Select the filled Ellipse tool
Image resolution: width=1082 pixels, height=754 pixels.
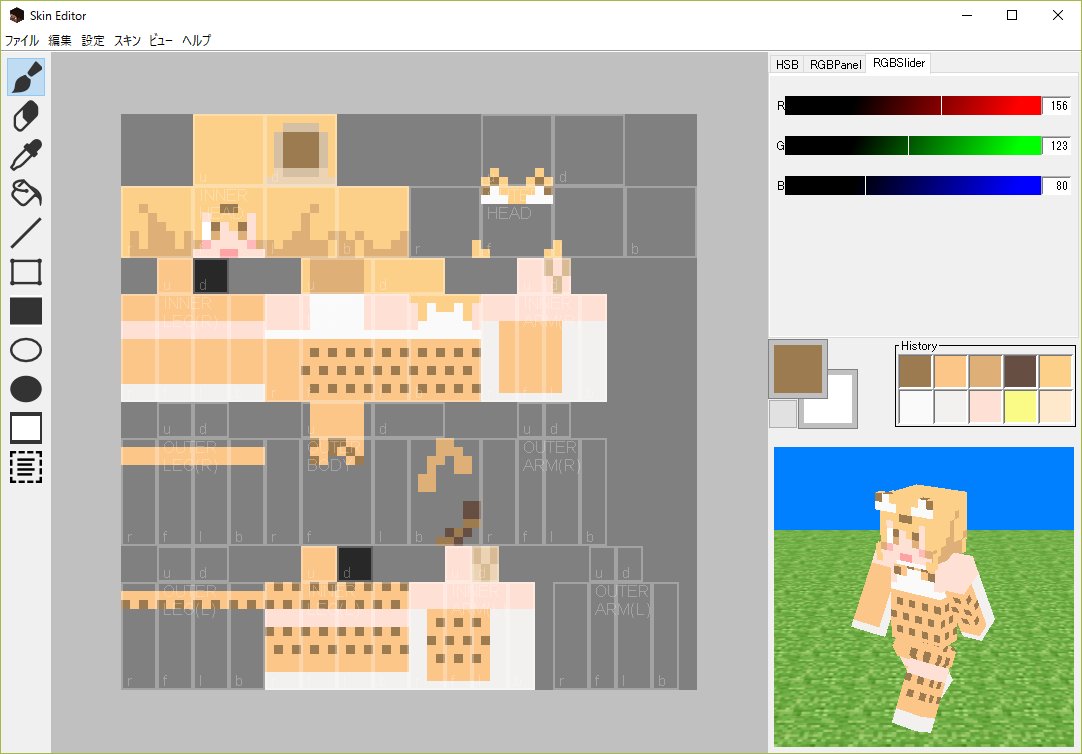click(25, 388)
